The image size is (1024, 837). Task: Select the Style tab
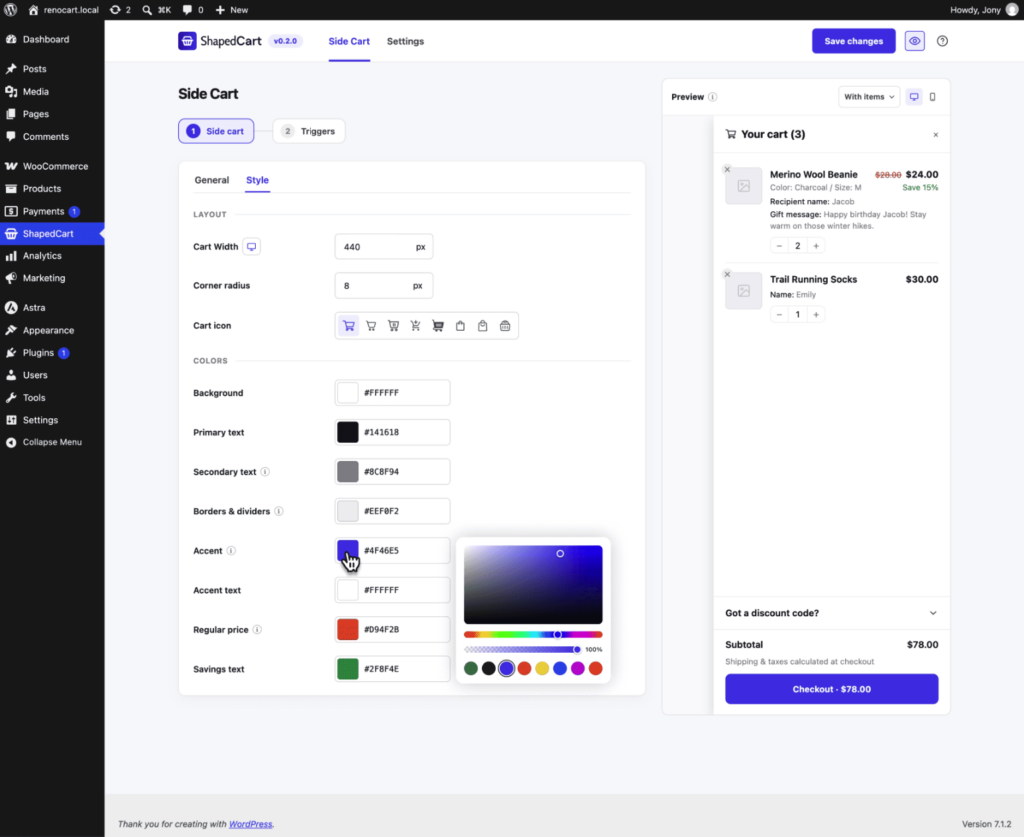click(x=257, y=180)
